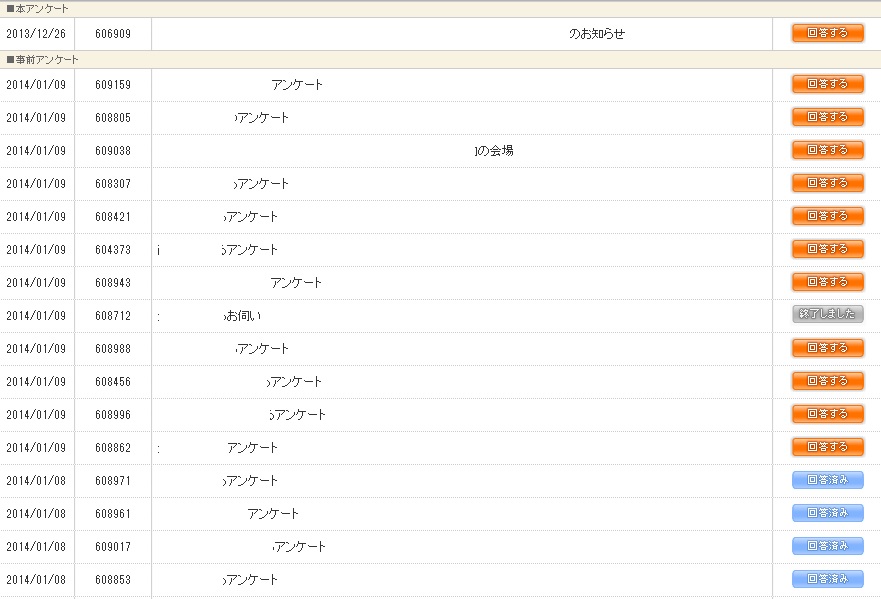
Task: Open the のお知らせ title of survey 606909
Action: click(597, 34)
